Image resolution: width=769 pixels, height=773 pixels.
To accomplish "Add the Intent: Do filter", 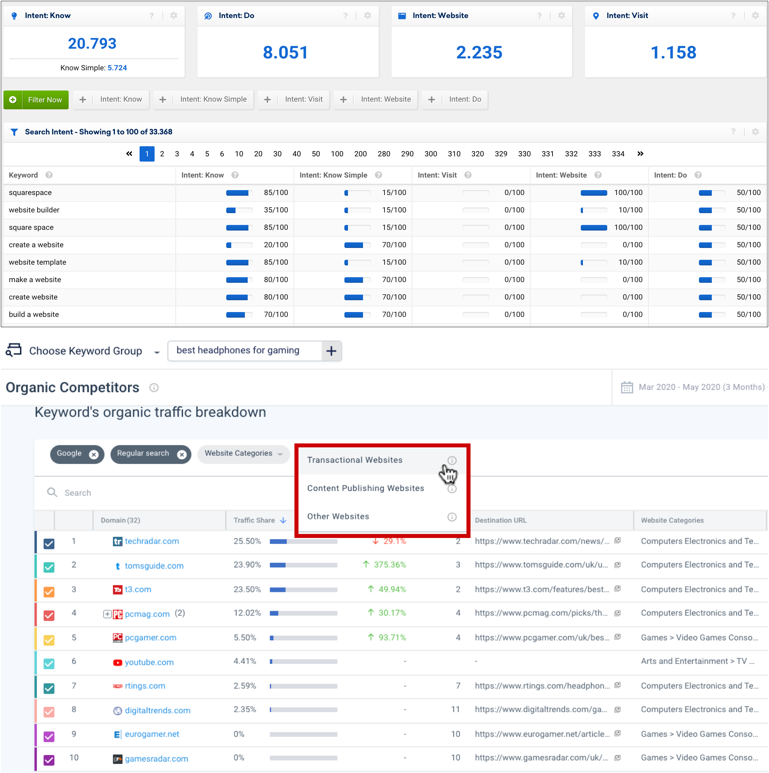I will pyautogui.click(x=455, y=100).
